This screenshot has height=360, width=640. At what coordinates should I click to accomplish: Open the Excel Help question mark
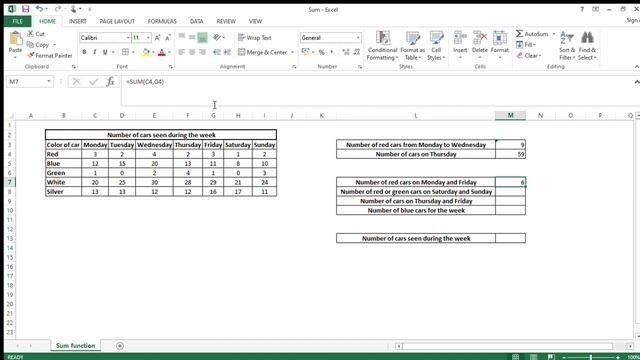point(582,9)
